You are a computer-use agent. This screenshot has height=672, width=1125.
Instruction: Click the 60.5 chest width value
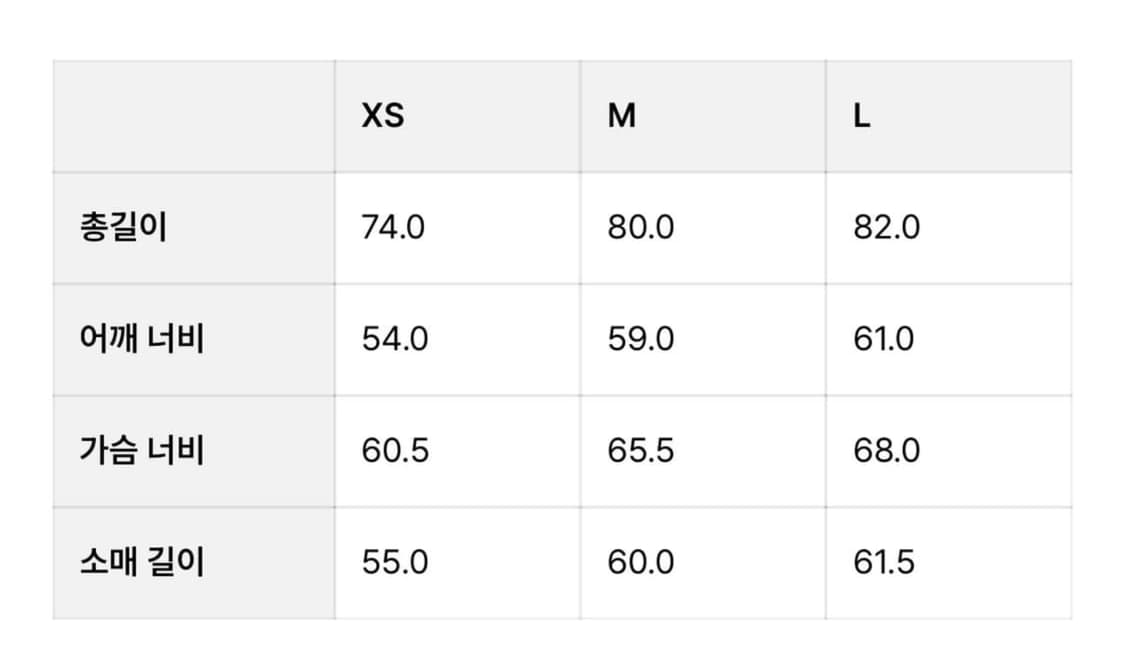[x=395, y=451]
